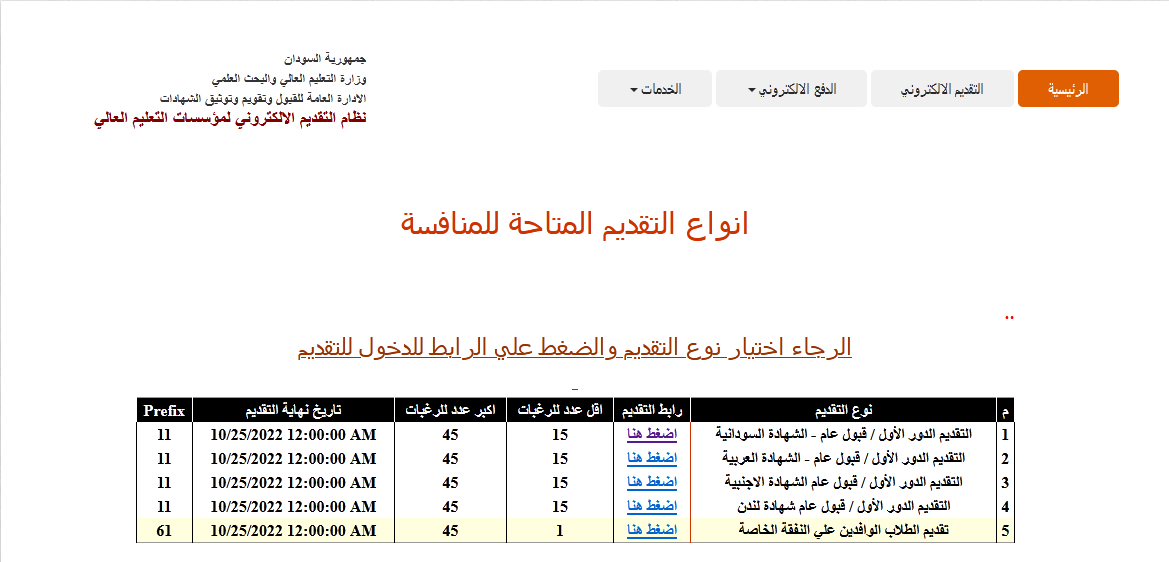Select the اكبر عدد للرغبات column header
The image size is (1169, 562).
coord(450,410)
